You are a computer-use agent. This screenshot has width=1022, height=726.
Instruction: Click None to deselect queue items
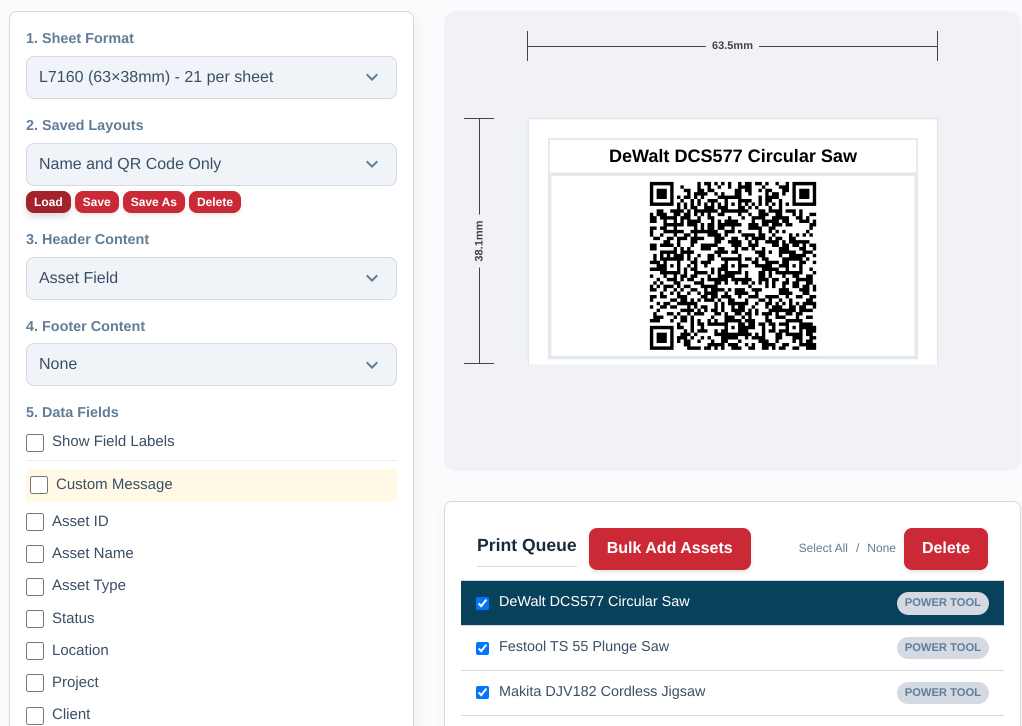[x=881, y=548]
